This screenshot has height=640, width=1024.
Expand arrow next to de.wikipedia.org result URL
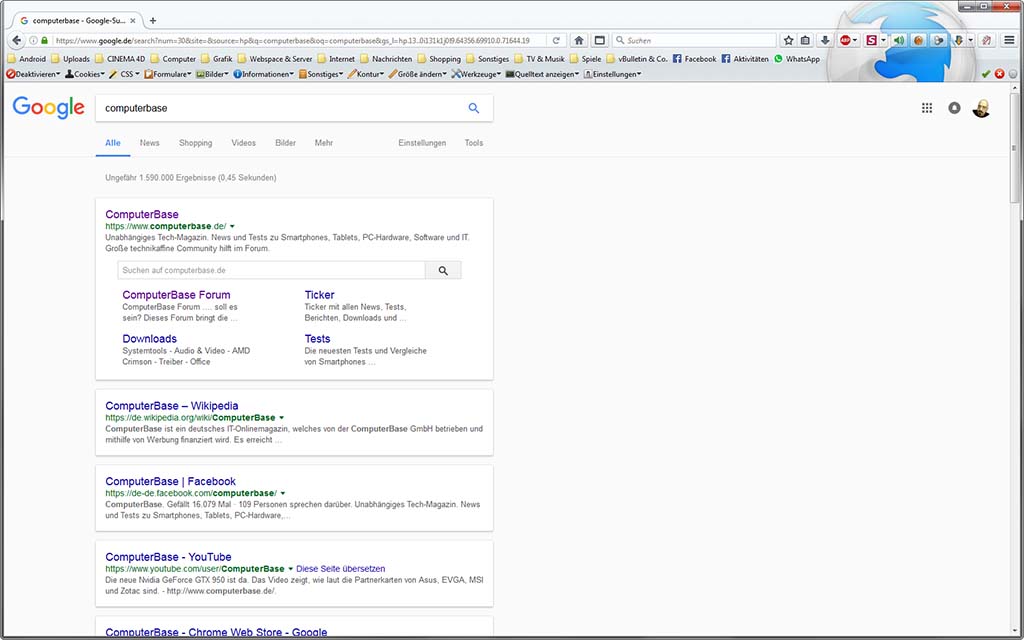[x=281, y=418]
